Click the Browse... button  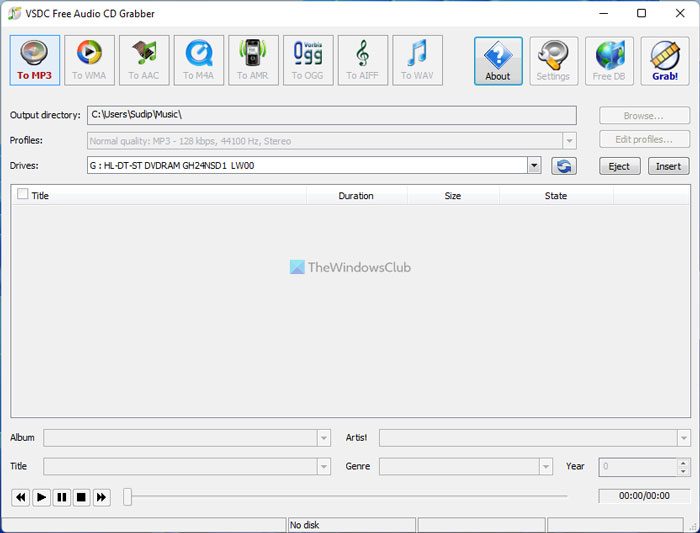tap(644, 116)
